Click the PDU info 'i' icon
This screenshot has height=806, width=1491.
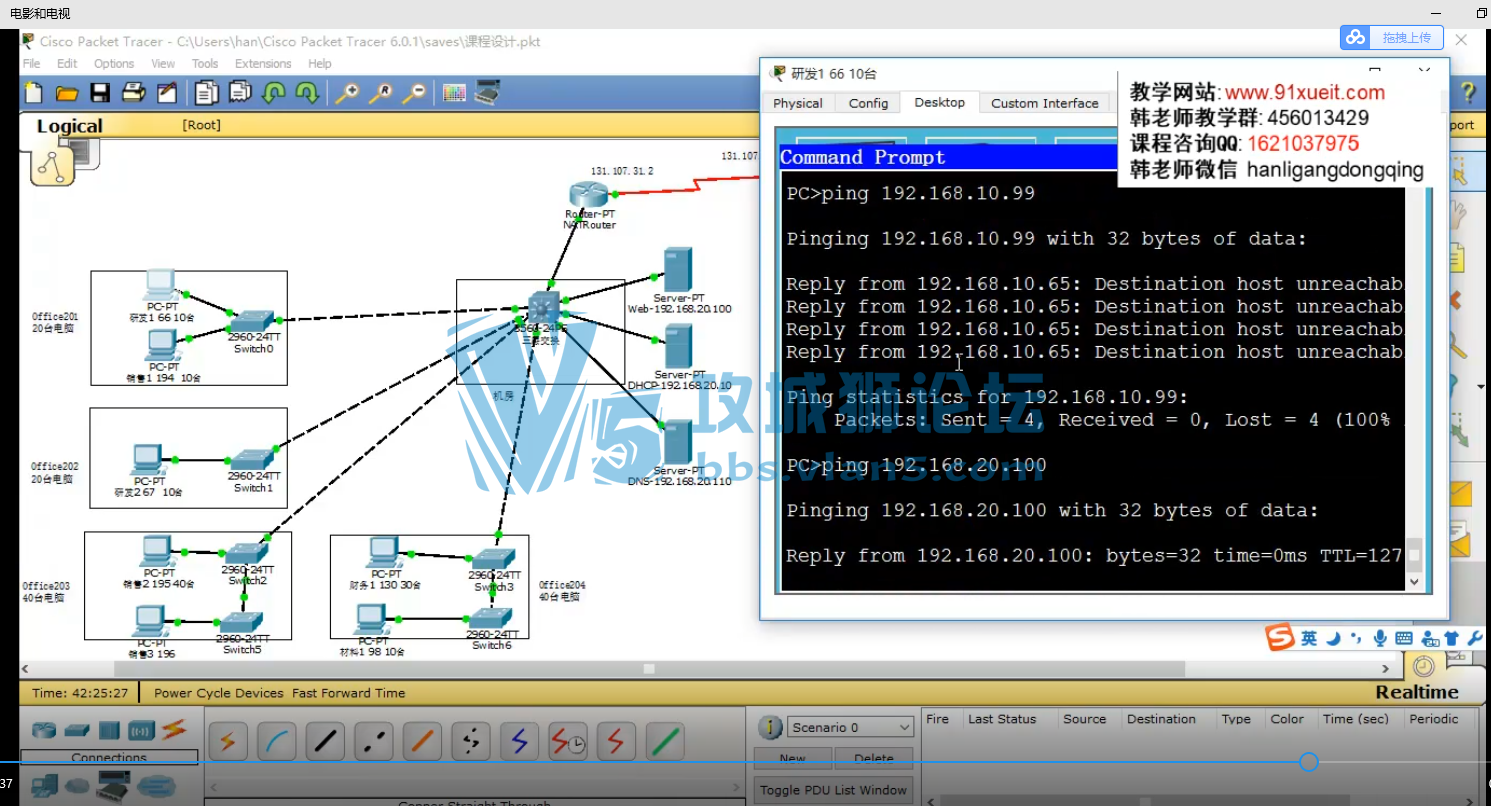(769, 728)
